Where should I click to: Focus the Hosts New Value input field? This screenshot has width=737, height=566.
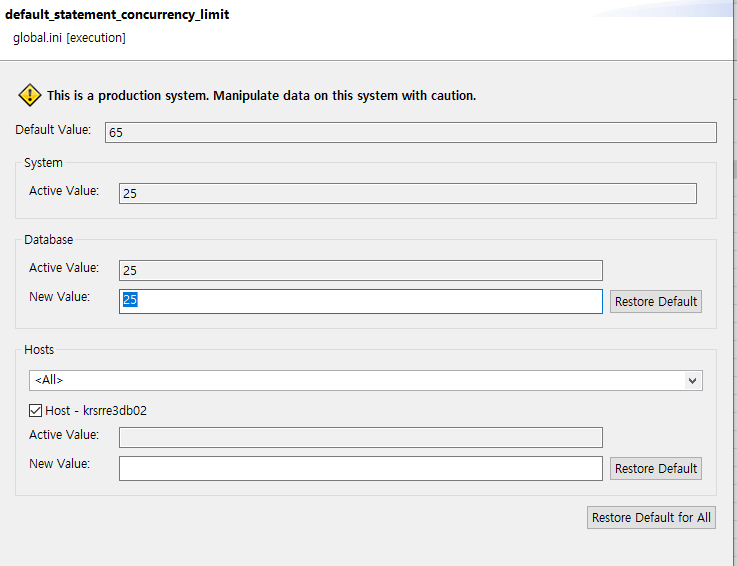pos(361,469)
